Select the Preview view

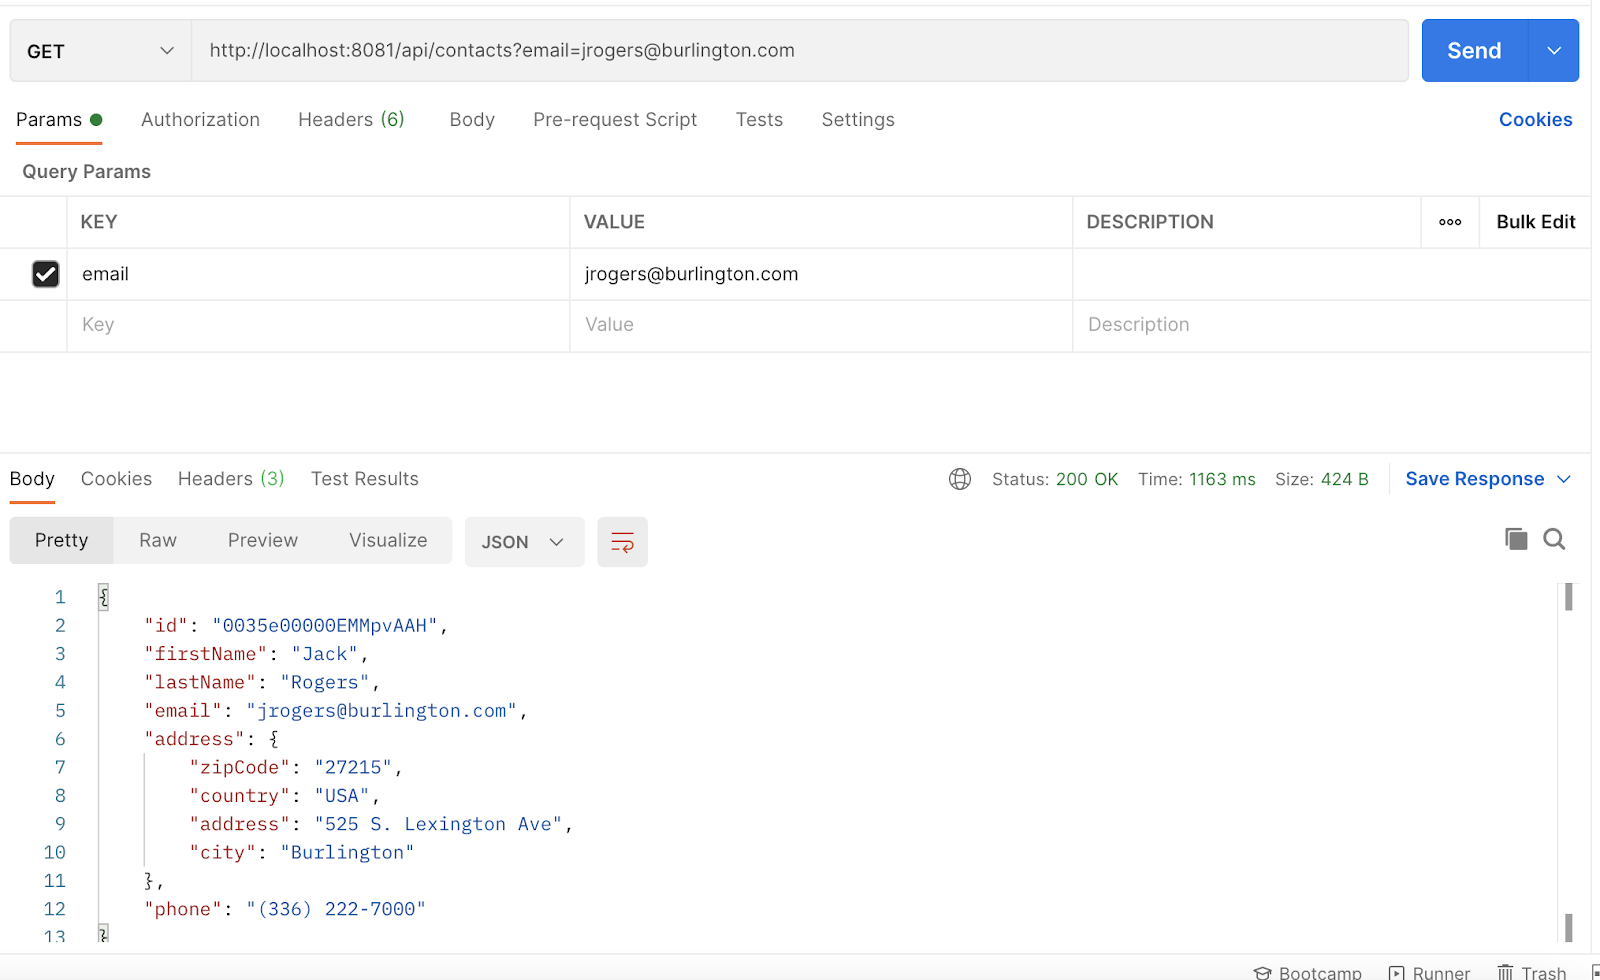(263, 540)
